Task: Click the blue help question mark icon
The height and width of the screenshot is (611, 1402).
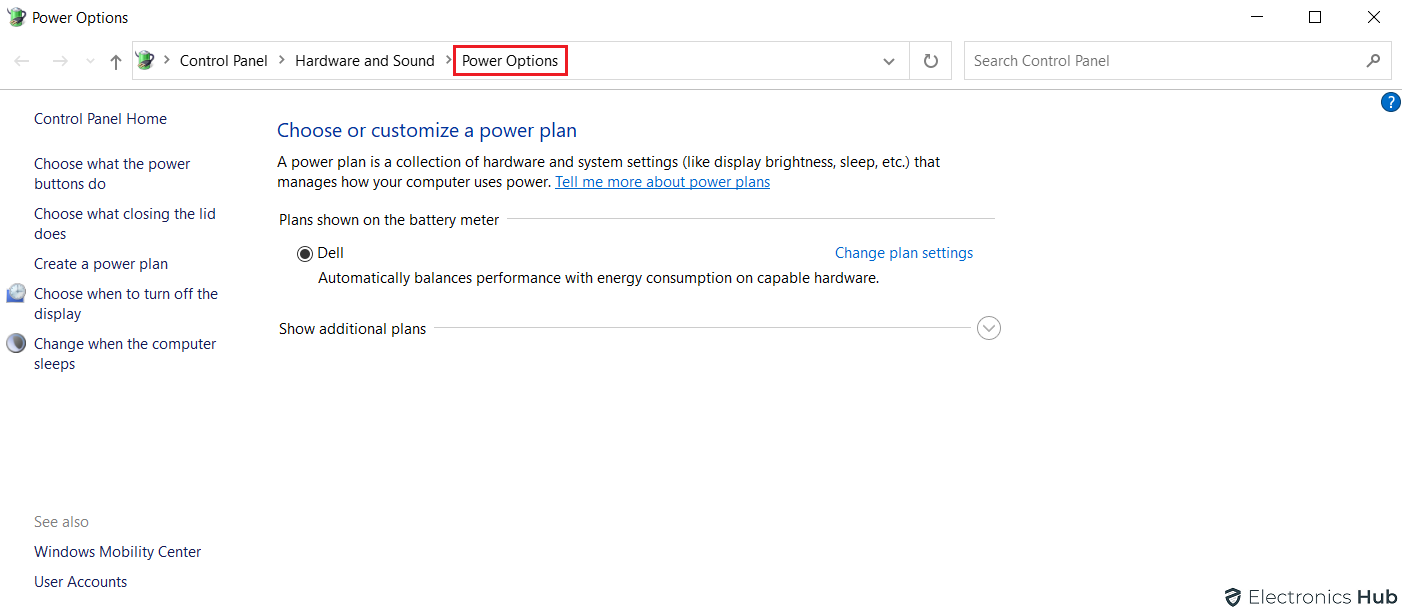Action: coord(1390,102)
